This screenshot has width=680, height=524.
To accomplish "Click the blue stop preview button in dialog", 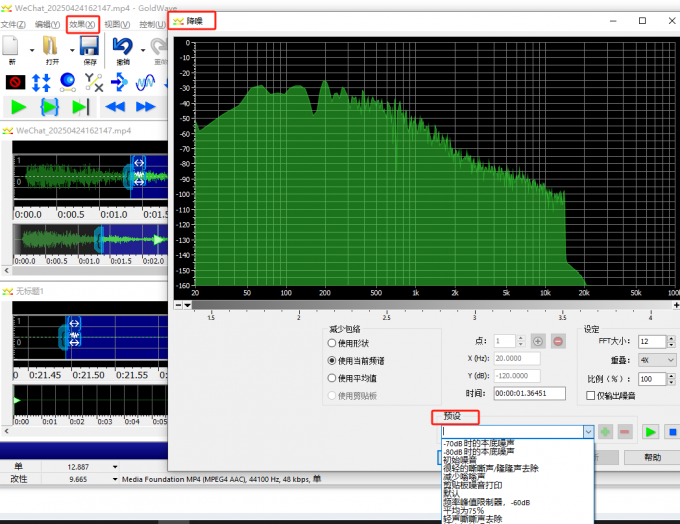I will pos(672,432).
